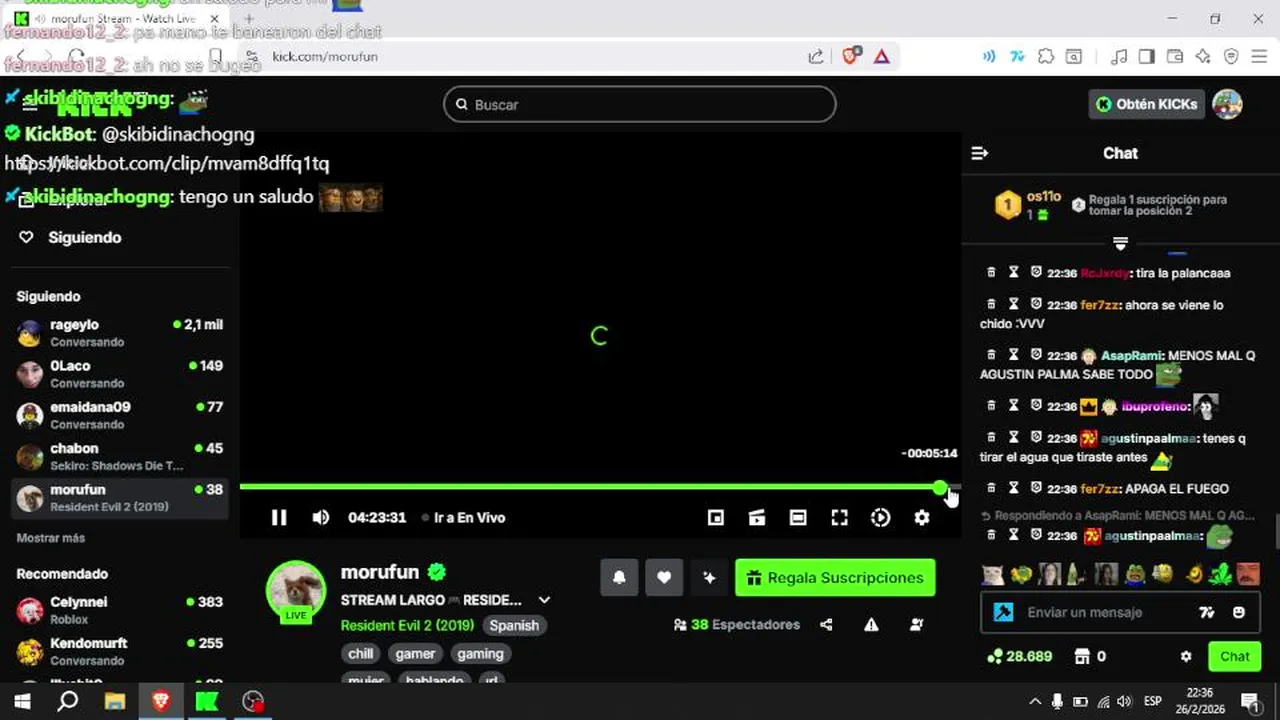Open the KICKs balance 28.689
This screenshot has width=1280, height=720.
pyautogui.click(x=1019, y=657)
